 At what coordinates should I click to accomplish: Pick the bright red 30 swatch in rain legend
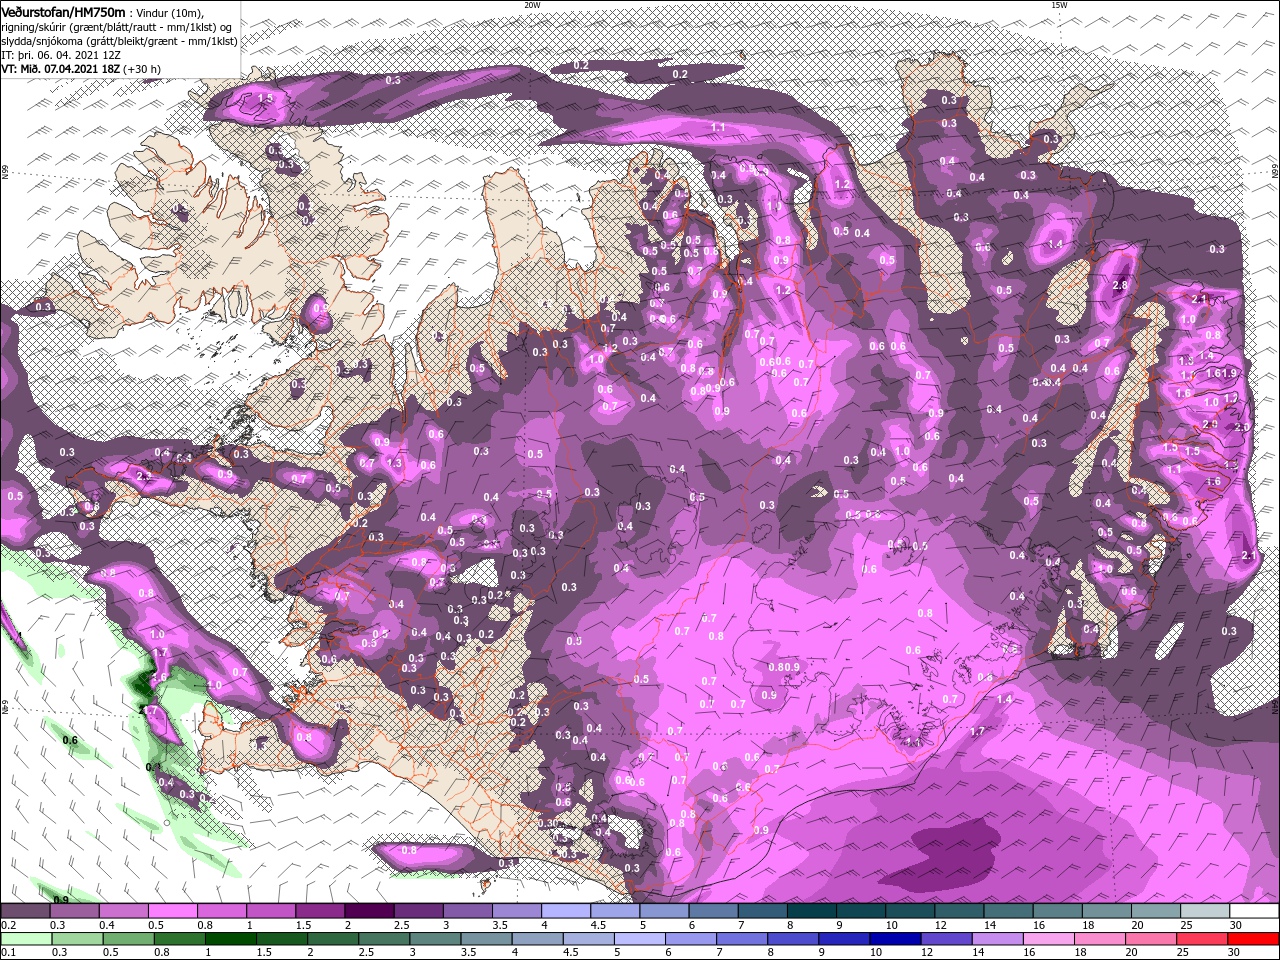1253,939
